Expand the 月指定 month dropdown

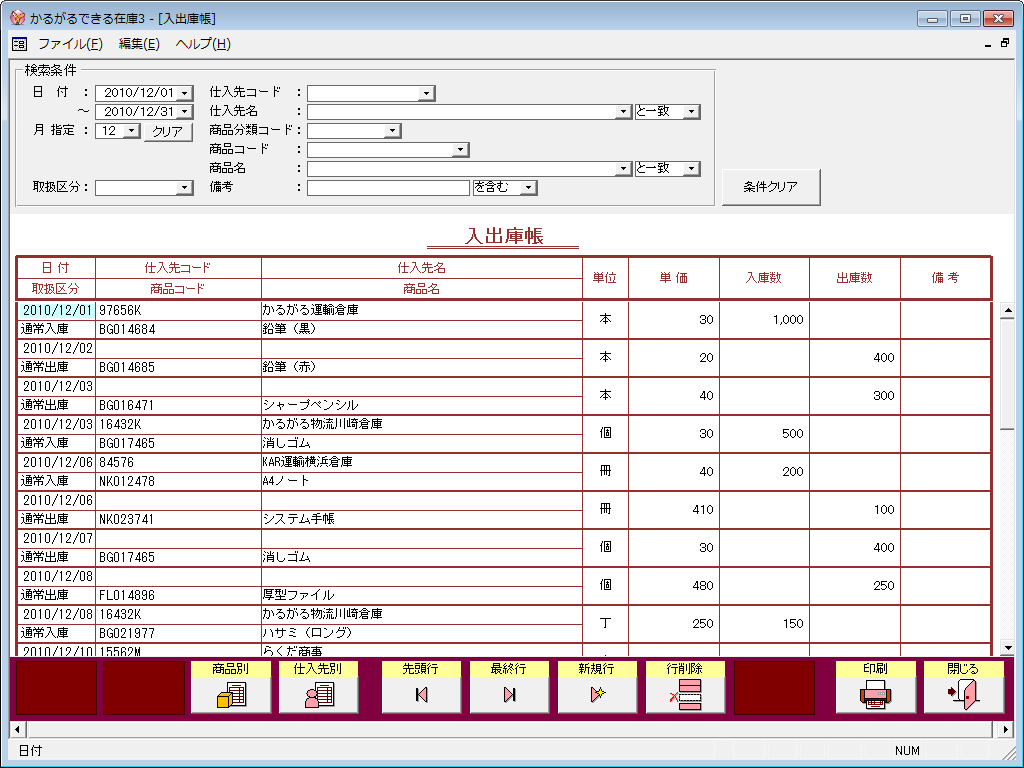pyautogui.click(x=132, y=131)
